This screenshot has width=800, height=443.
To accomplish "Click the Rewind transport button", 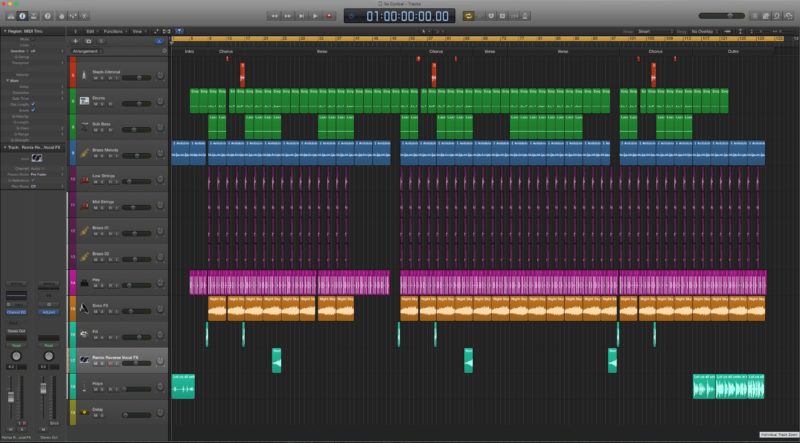I will point(274,16).
